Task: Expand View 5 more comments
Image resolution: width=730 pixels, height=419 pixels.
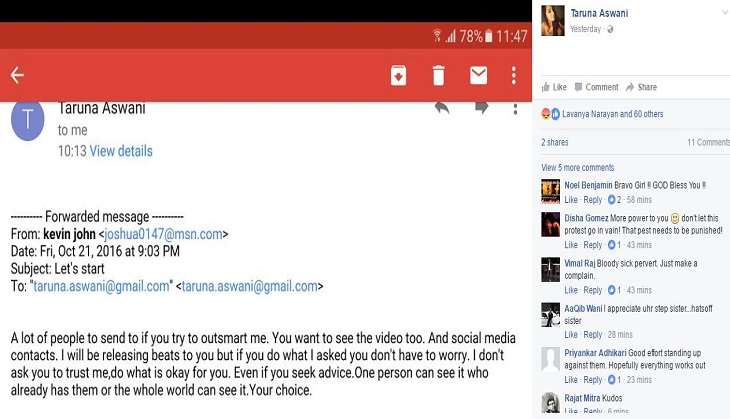Action: pos(578,168)
